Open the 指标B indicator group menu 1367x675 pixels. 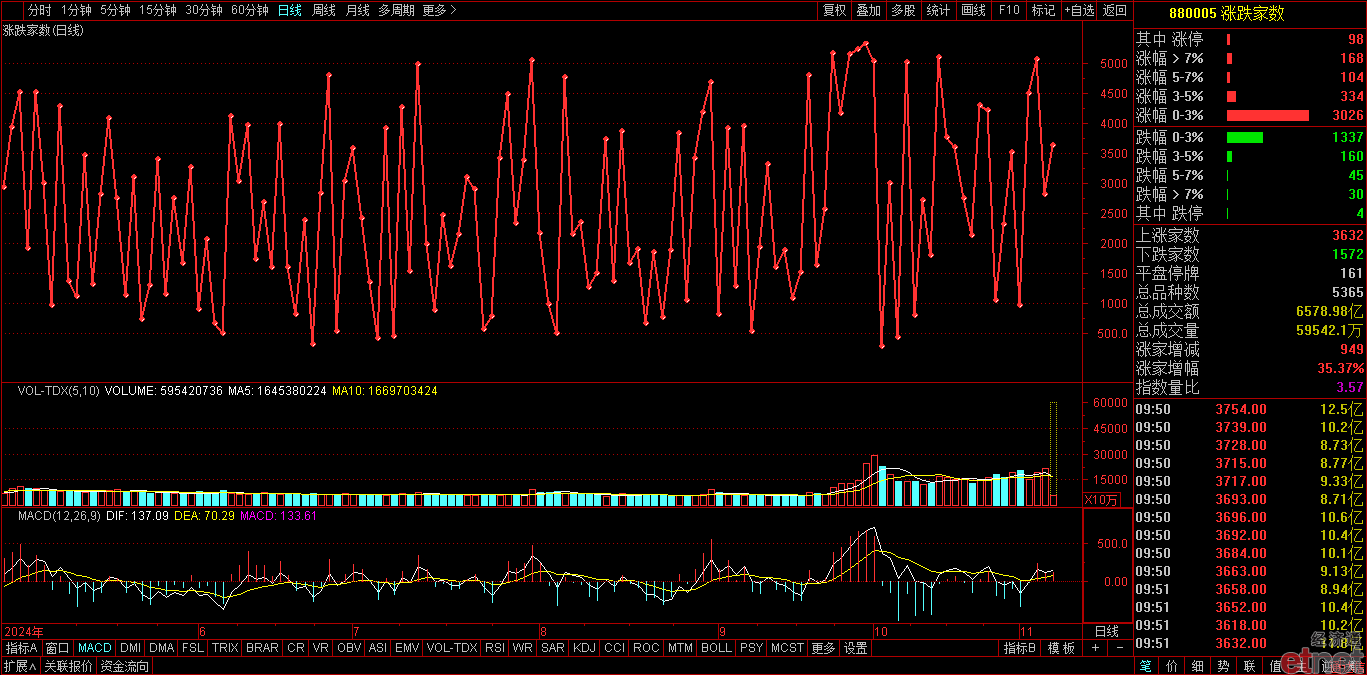click(1021, 648)
